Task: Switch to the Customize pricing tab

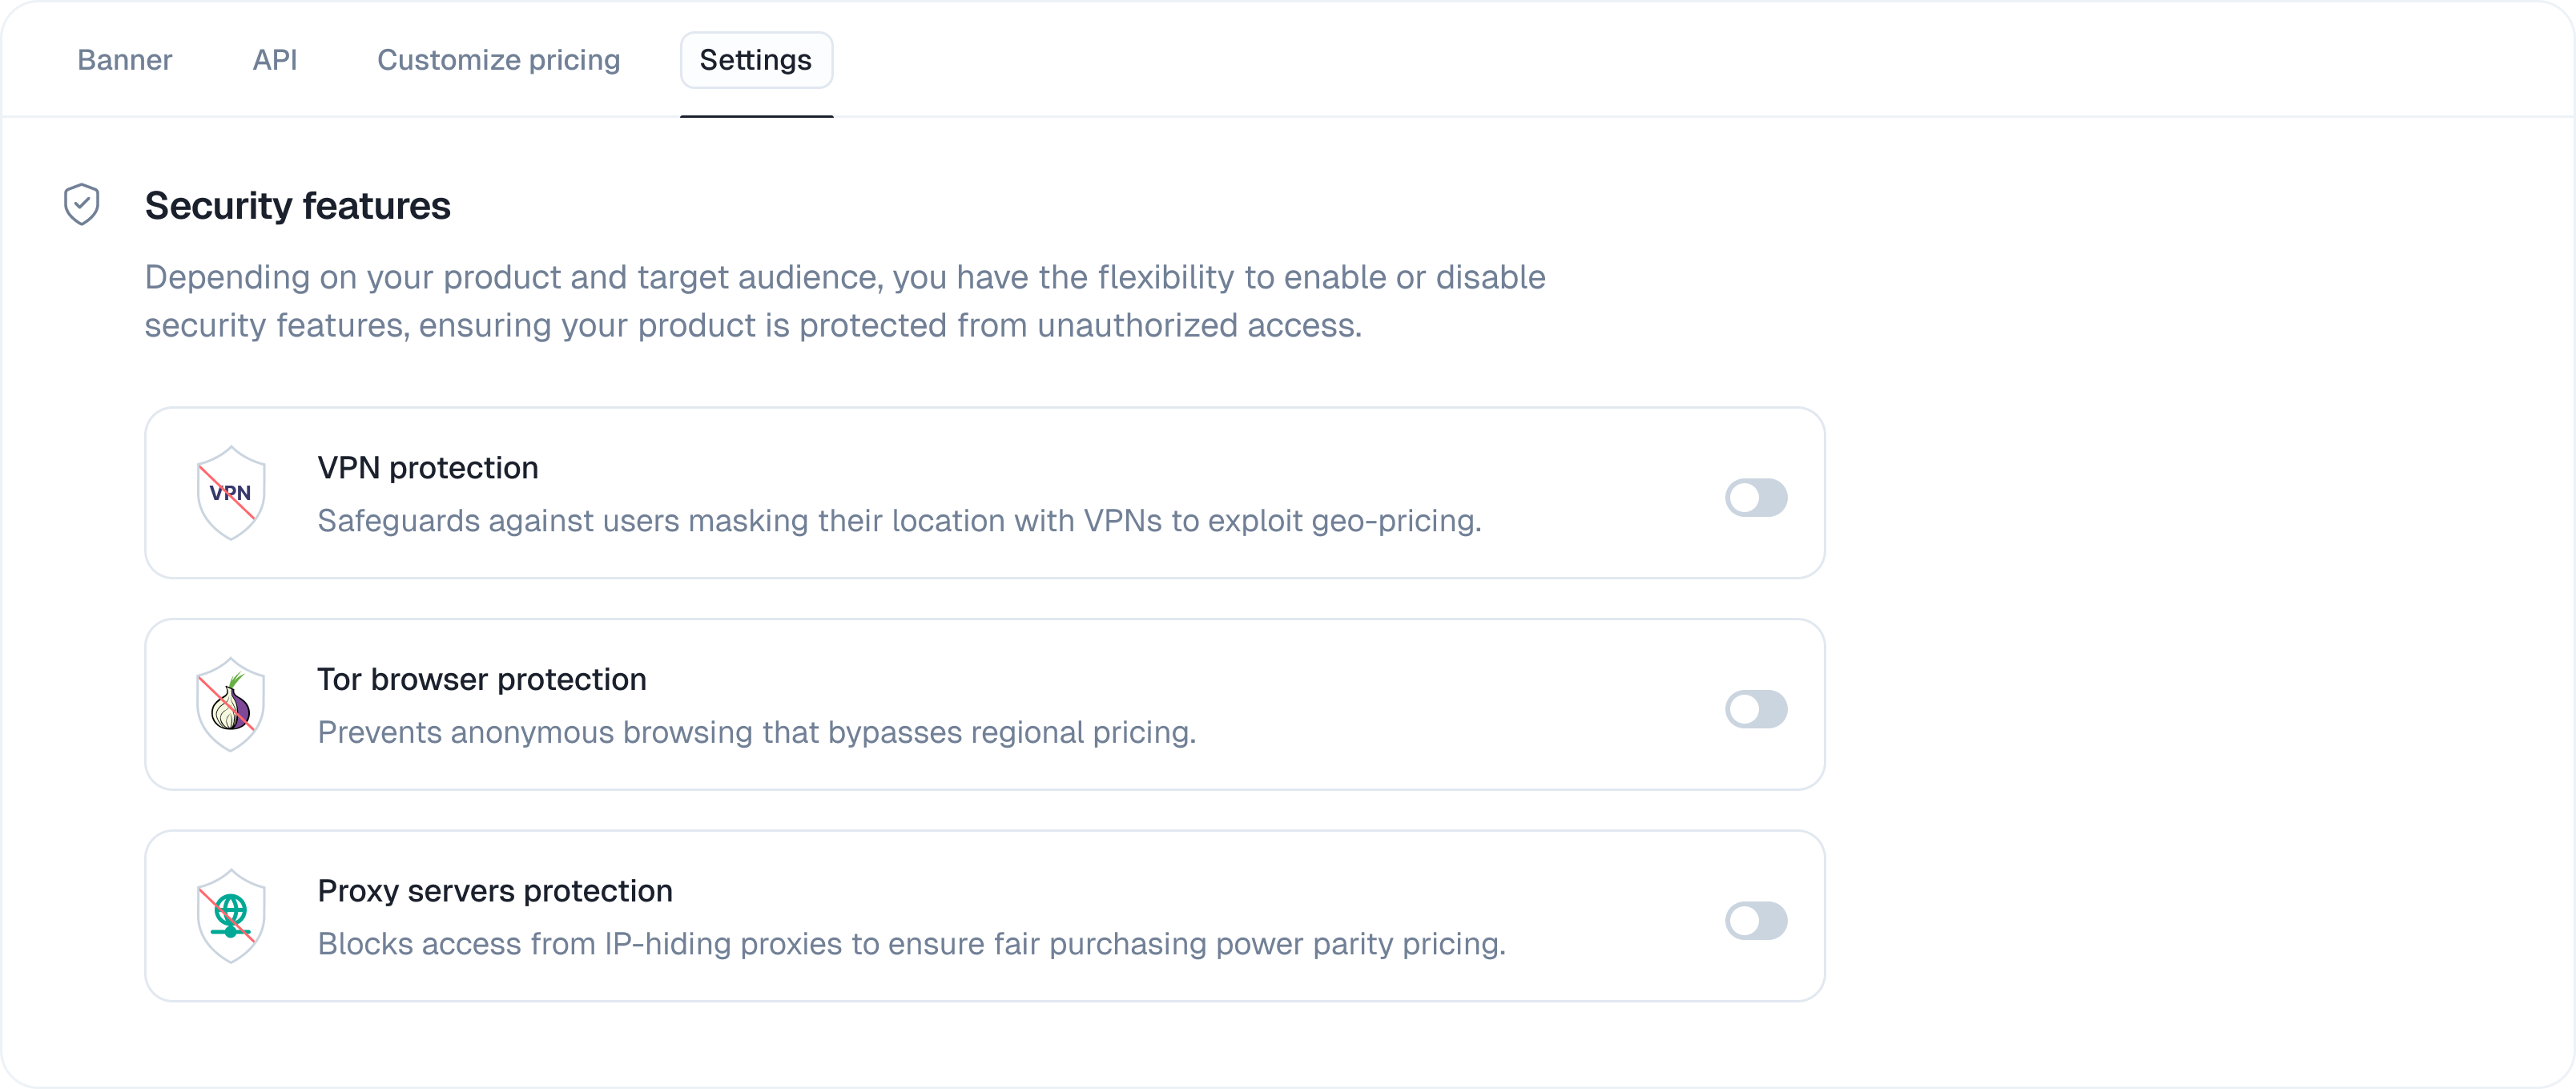Action: click(x=498, y=60)
